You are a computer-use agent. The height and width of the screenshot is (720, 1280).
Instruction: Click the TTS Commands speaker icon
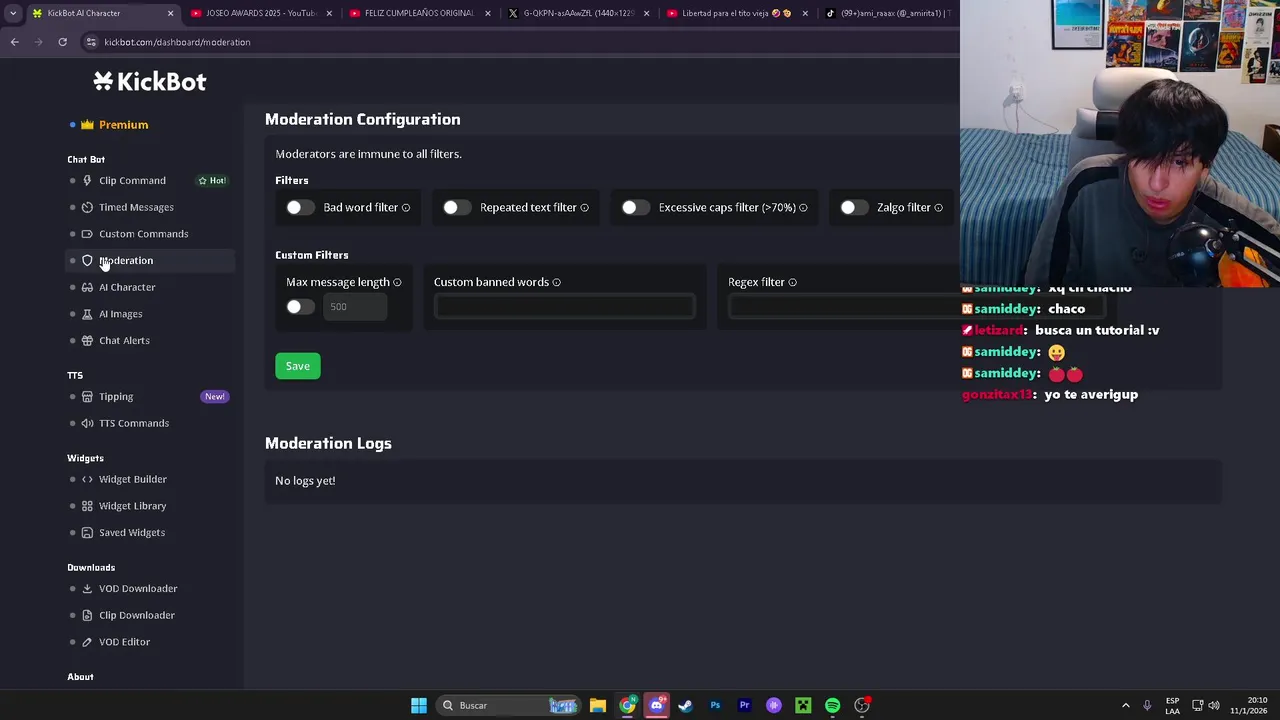[x=87, y=423]
